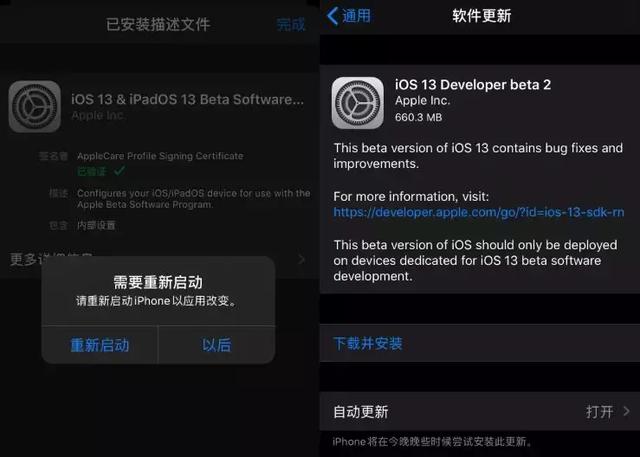Select the 打开 value of auto update
This screenshot has height=457, width=640.
[x=600, y=412]
